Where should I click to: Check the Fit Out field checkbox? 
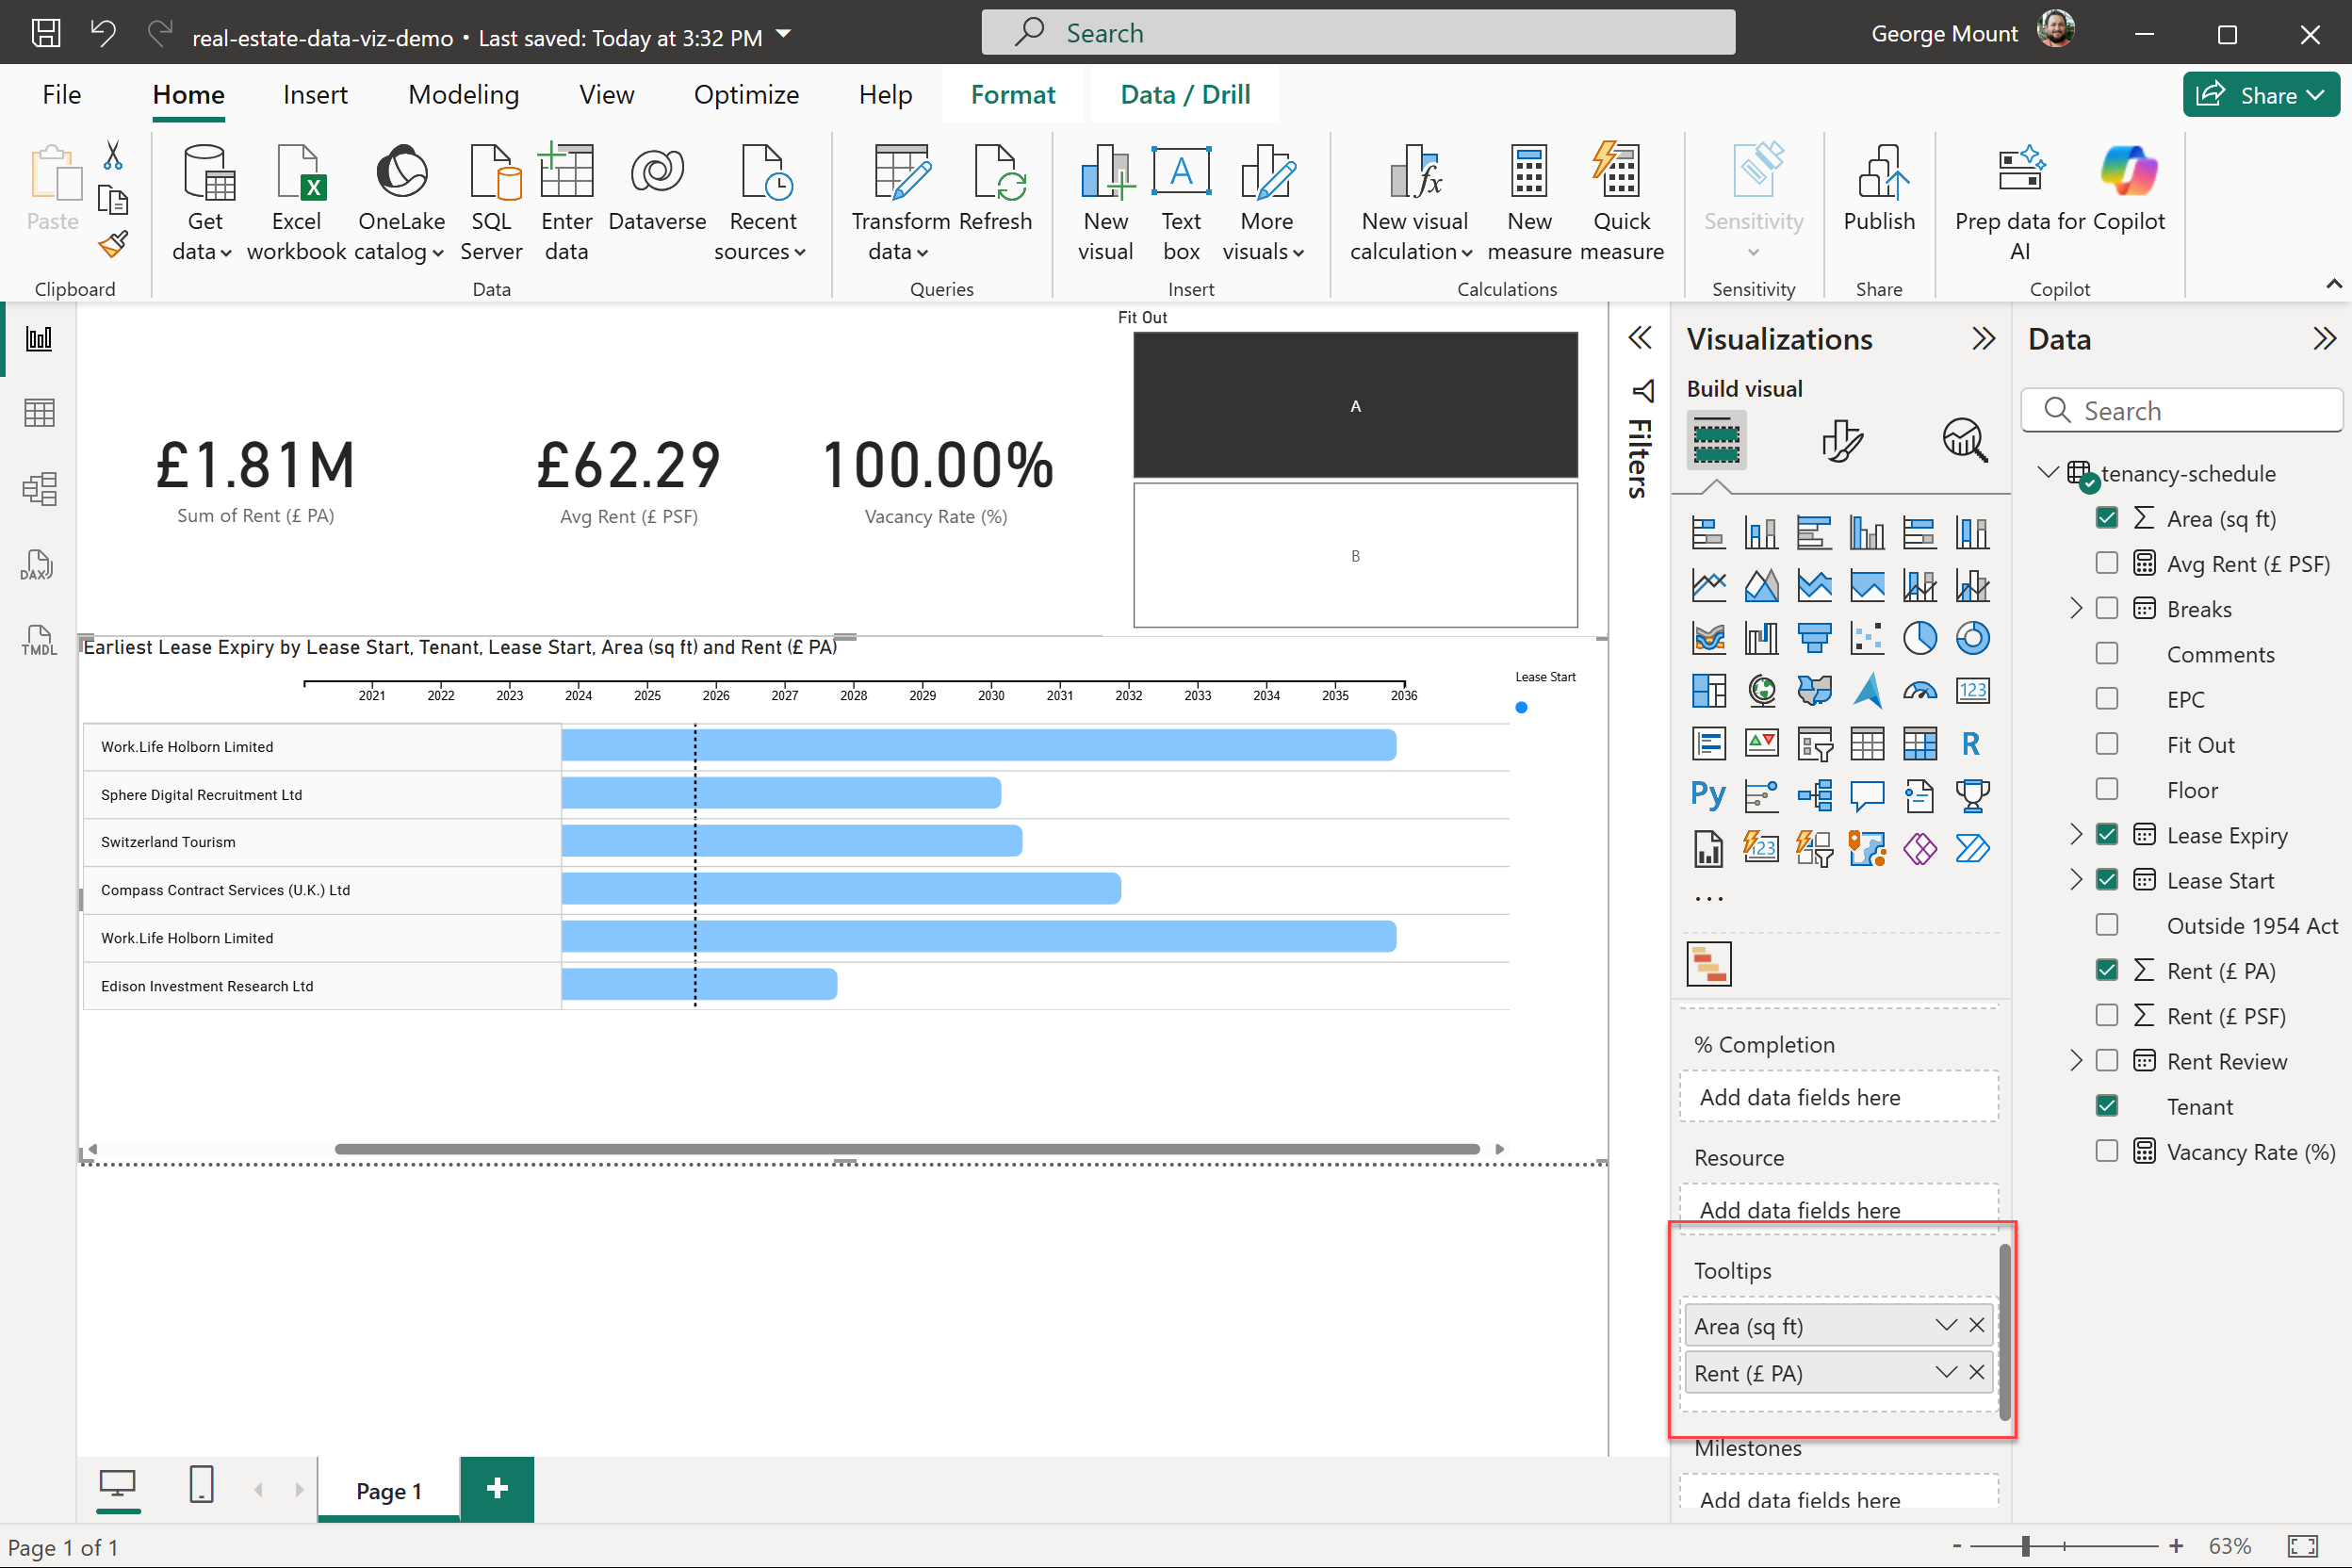coord(2106,744)
